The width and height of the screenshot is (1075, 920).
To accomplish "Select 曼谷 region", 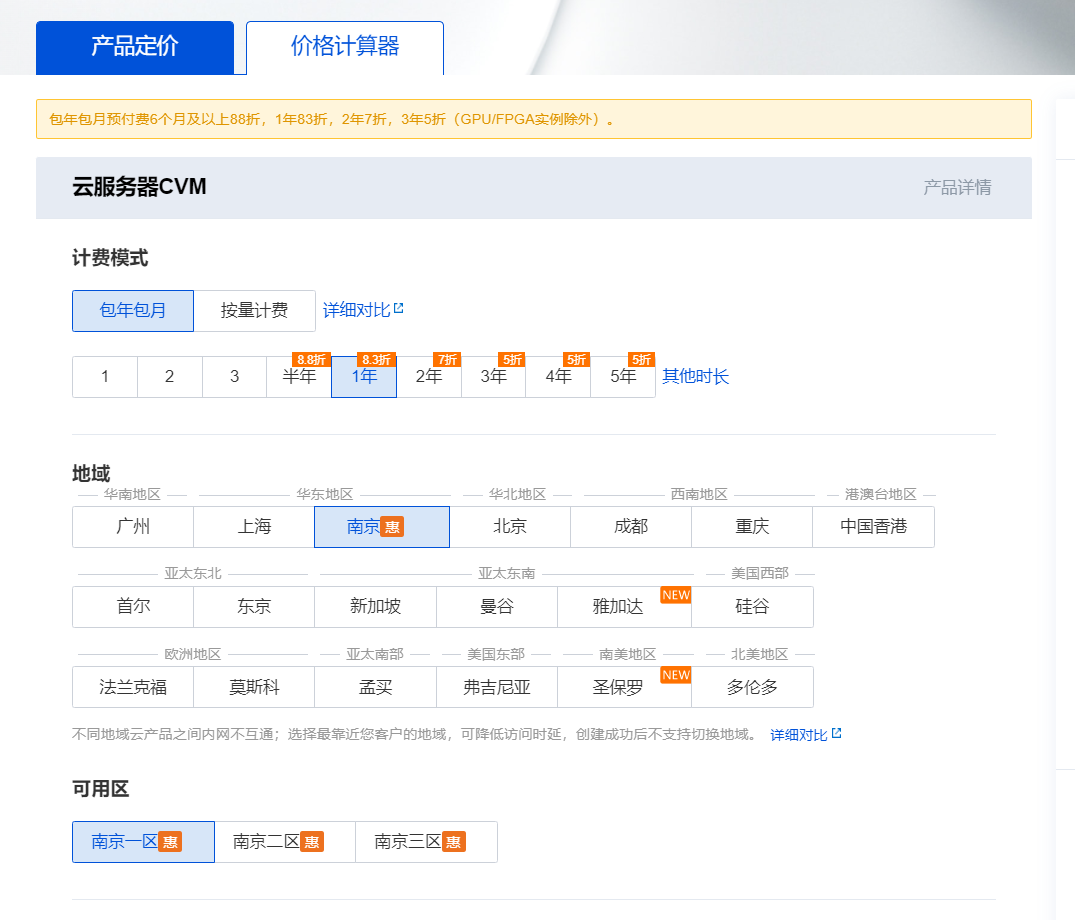I will (x=497, y=607).
